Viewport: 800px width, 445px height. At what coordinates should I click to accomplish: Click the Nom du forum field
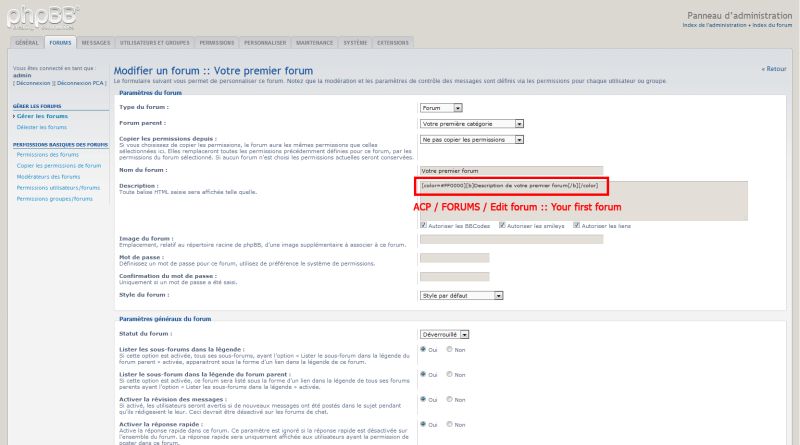click(511, 171)
